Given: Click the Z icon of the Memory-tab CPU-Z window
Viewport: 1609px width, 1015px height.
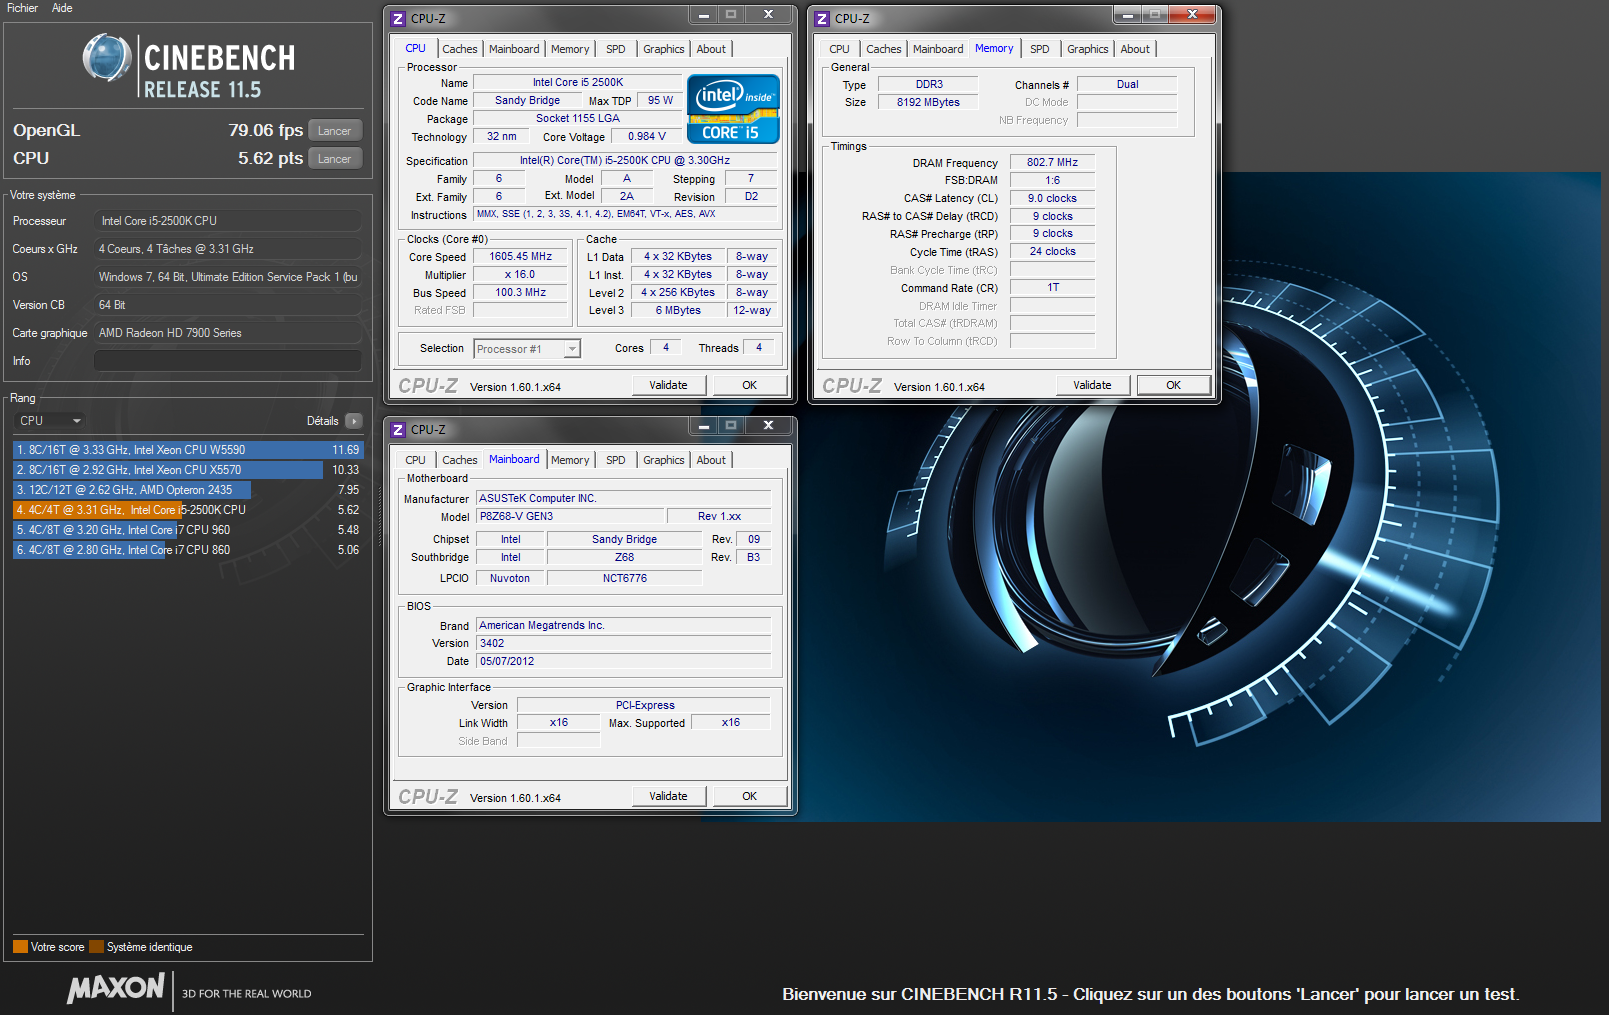Looking at the screenshot, I should coord(822,19).
